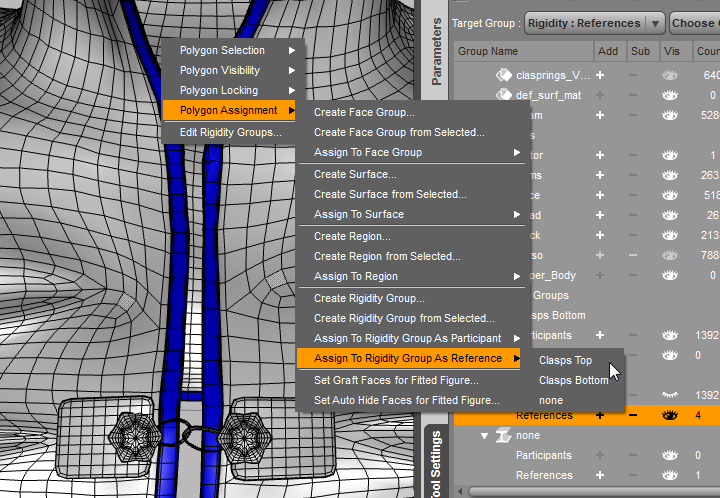The image size is (720, 498).
Task: Click the surface icon beside def_surf_mat
Action: coord(505,95)
